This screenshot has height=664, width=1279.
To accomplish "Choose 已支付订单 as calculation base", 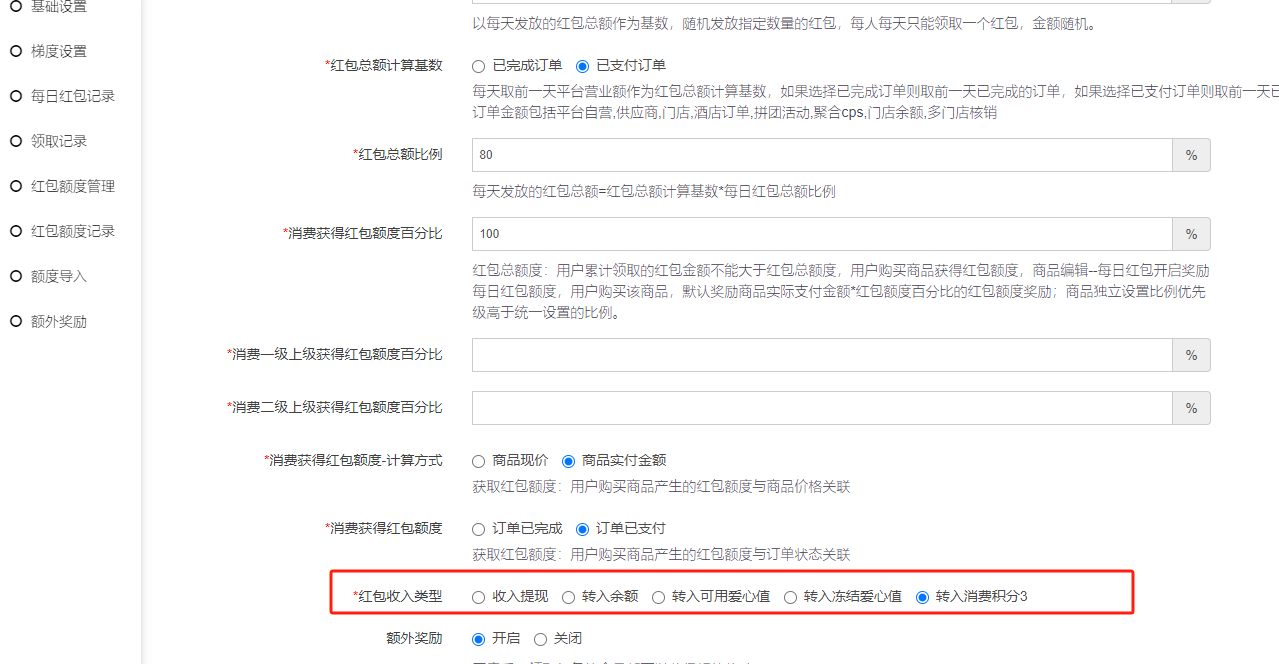I will [583, 66].
